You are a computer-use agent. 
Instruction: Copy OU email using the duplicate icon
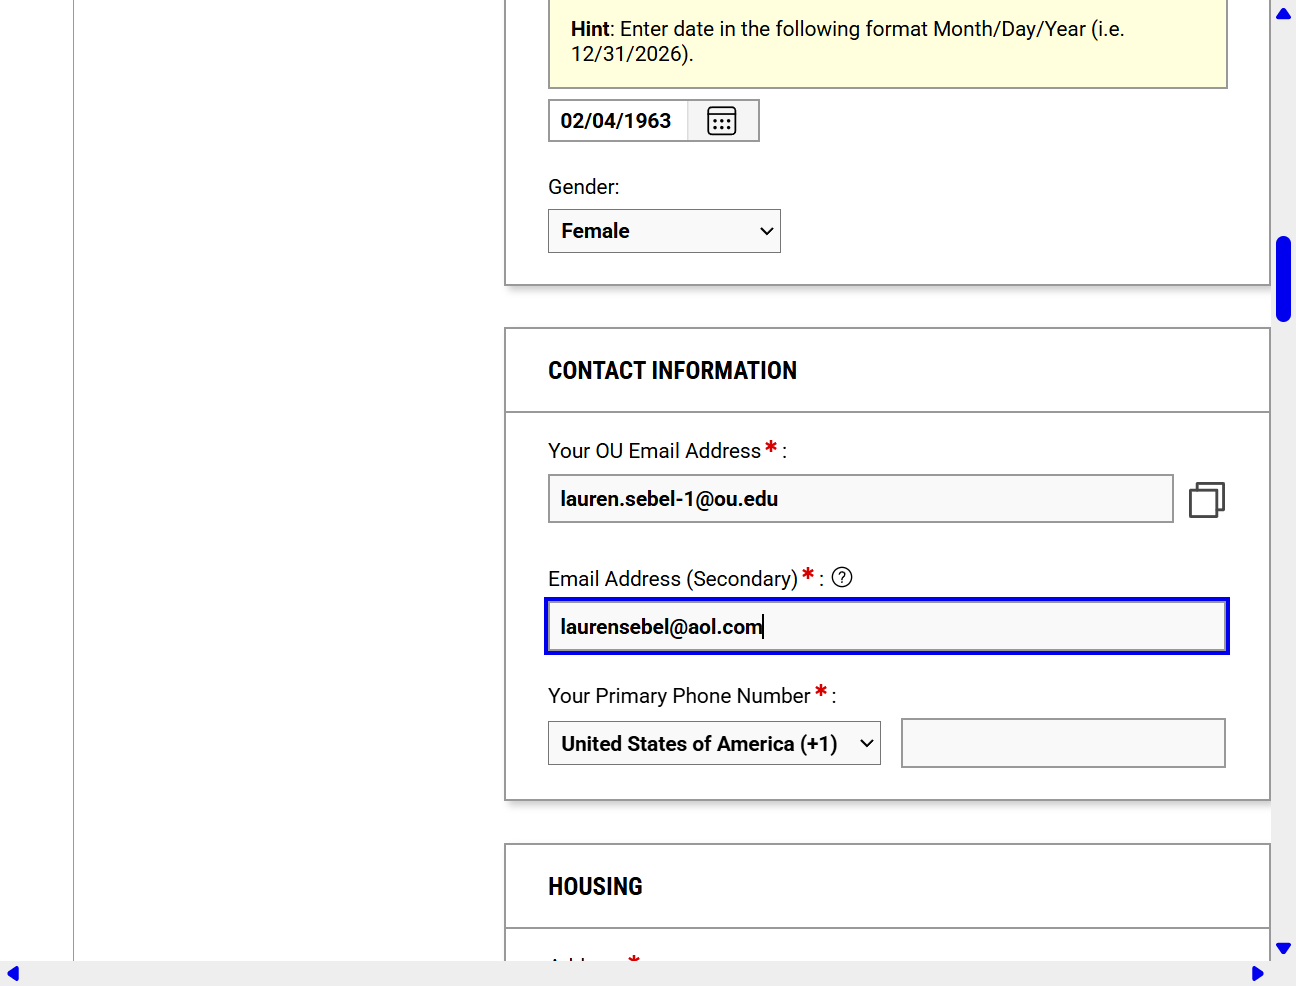coord(1207,499)
